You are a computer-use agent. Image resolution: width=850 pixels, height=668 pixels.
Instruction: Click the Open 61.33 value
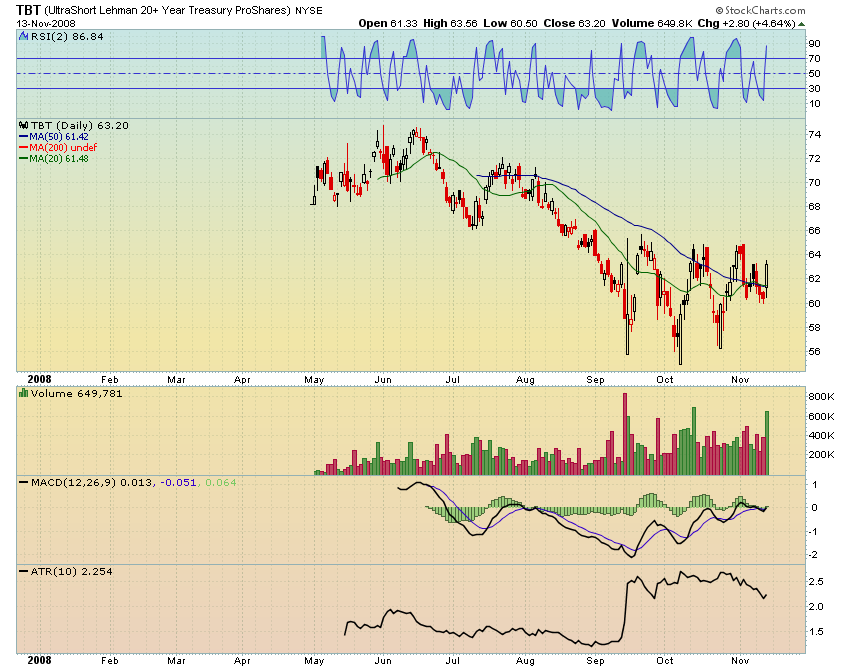388,23
